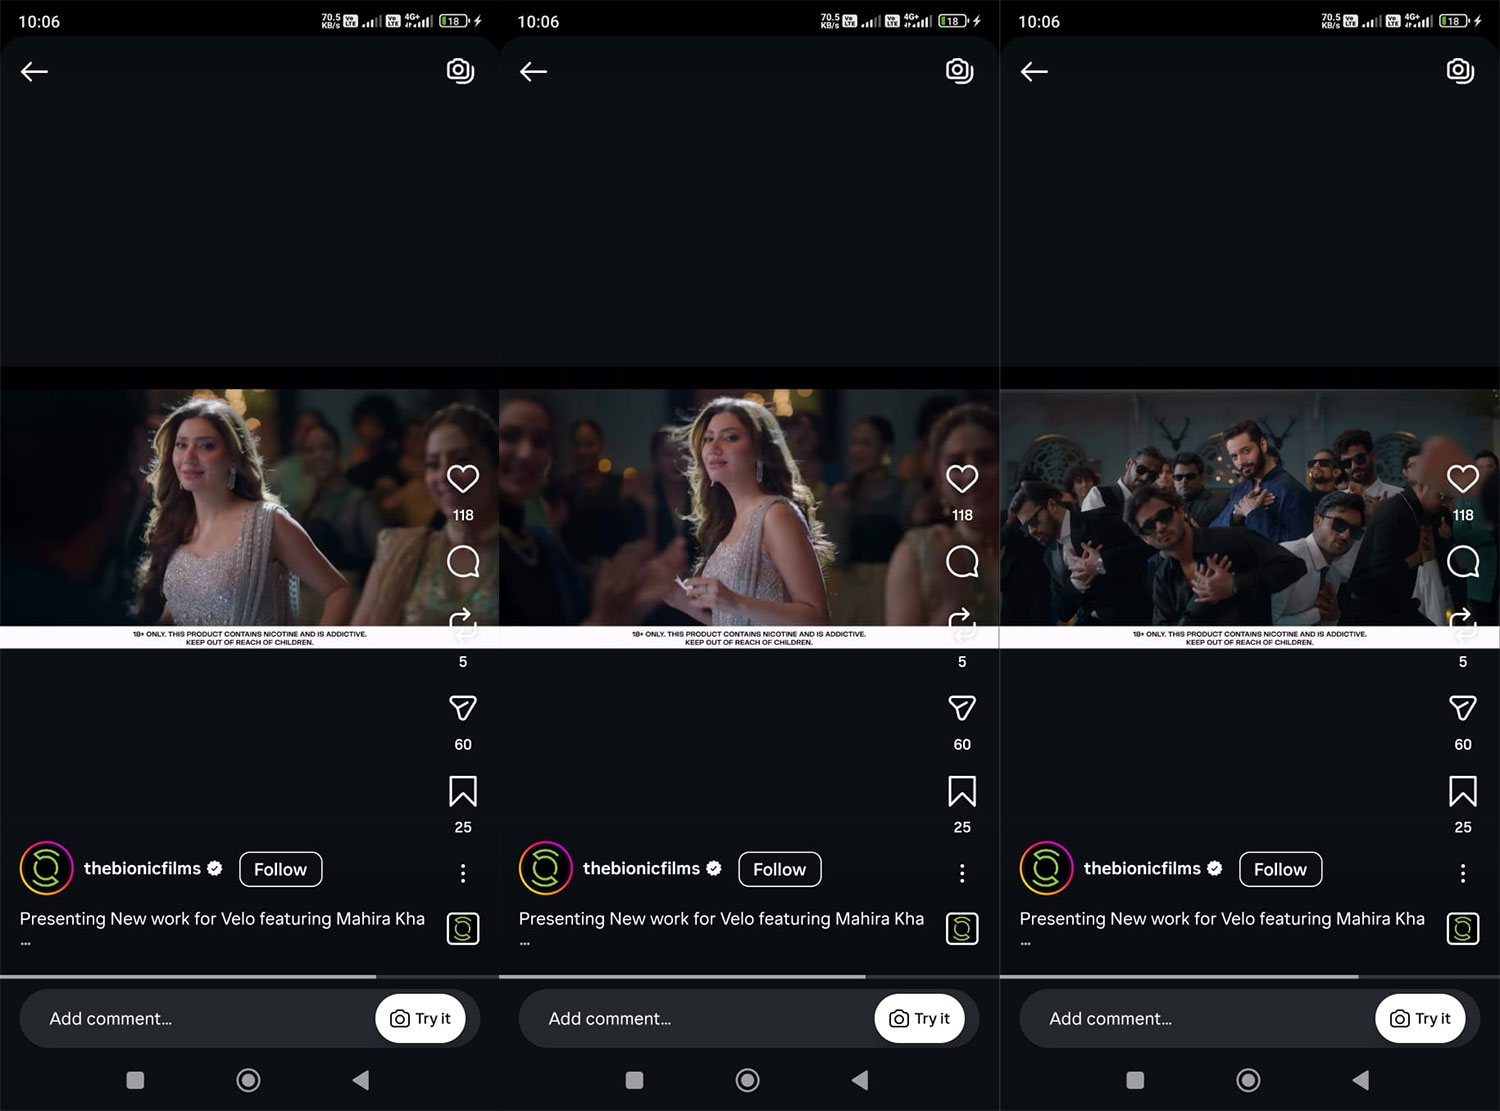This screenshot has height=1111, width=1500.
Task: Toggle the heart like in the right screen
Action: click(1462, 479)
